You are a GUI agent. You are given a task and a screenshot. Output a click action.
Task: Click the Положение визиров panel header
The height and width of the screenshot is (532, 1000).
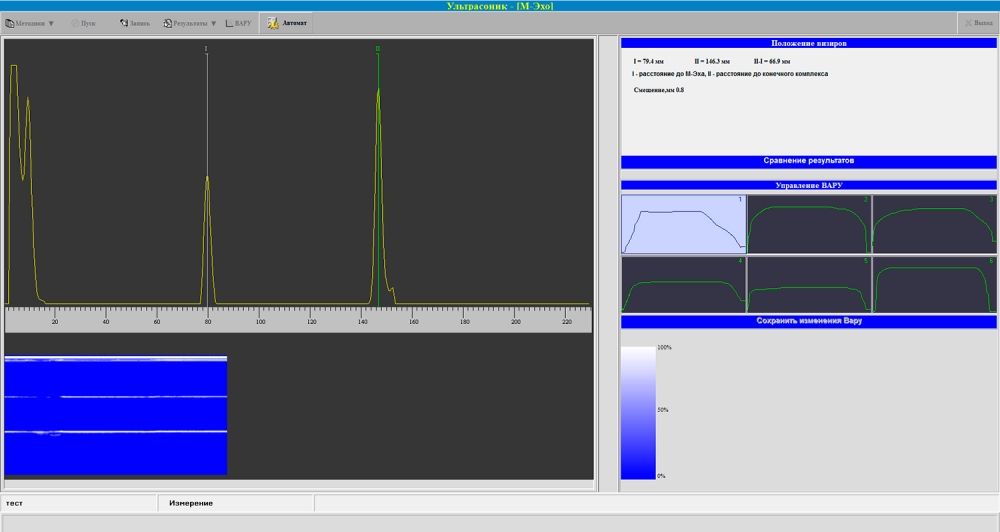(x=808, y=44)
